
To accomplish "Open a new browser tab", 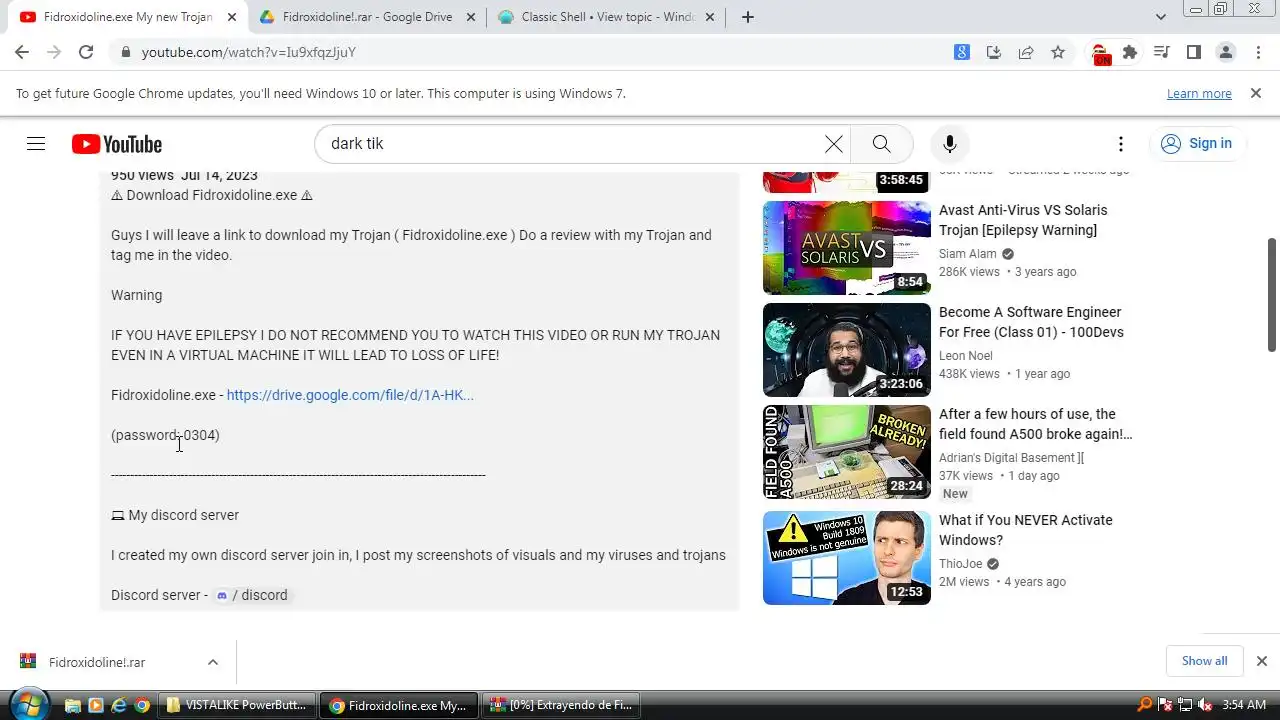I will pyautogui.click(x=747, y=17).
